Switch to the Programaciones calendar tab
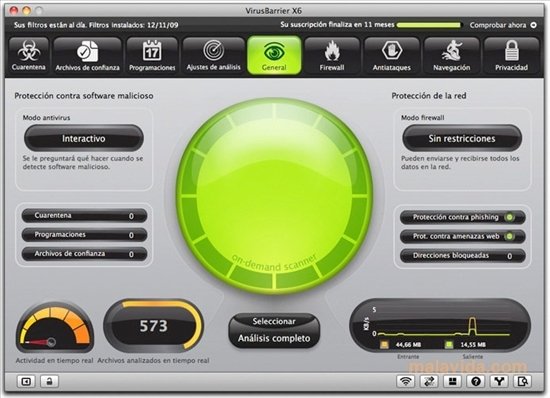The width and height of the screenshot is (550, 398). (152, 56)
